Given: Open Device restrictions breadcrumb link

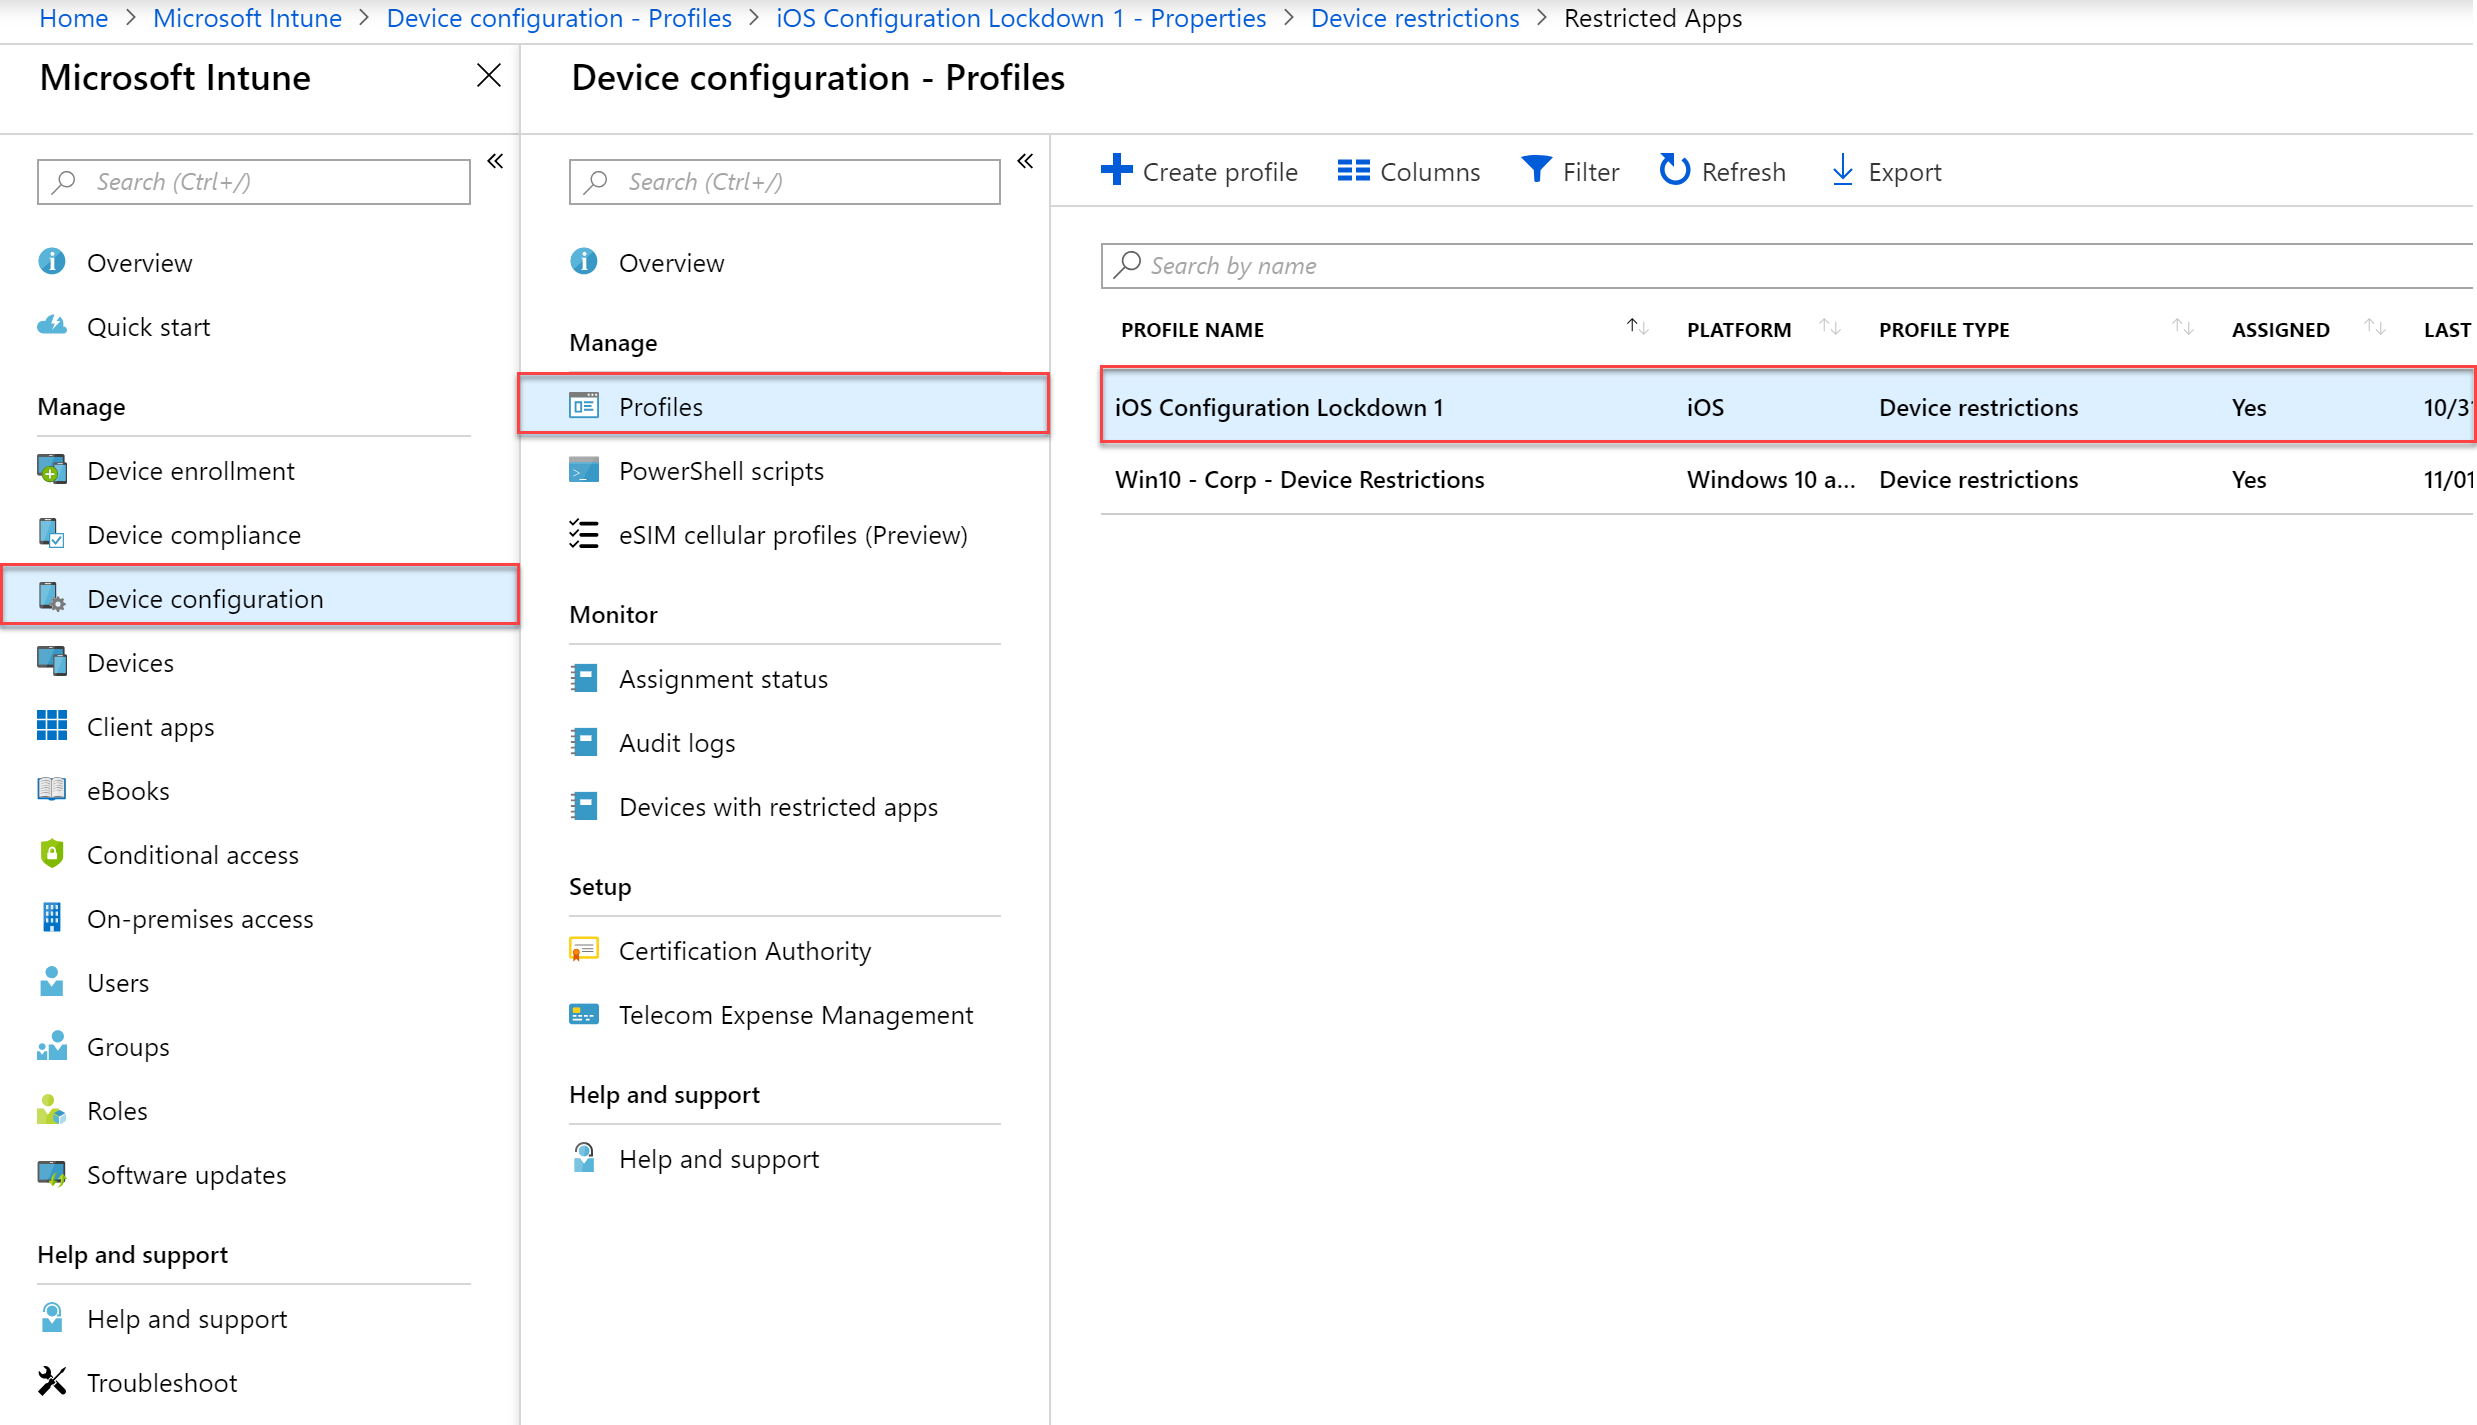Looking at the screenshot, I should tap(1415, 18).
